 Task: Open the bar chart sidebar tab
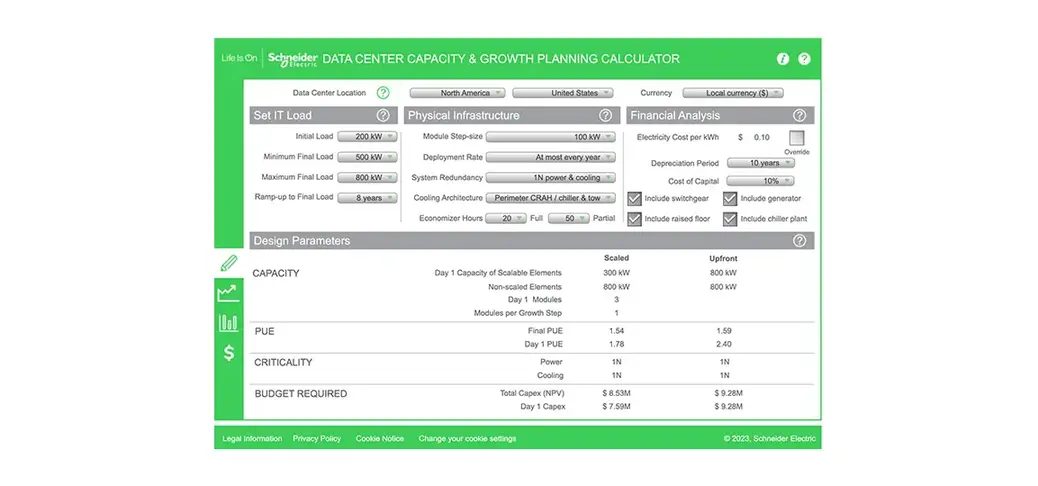point(228,322)
